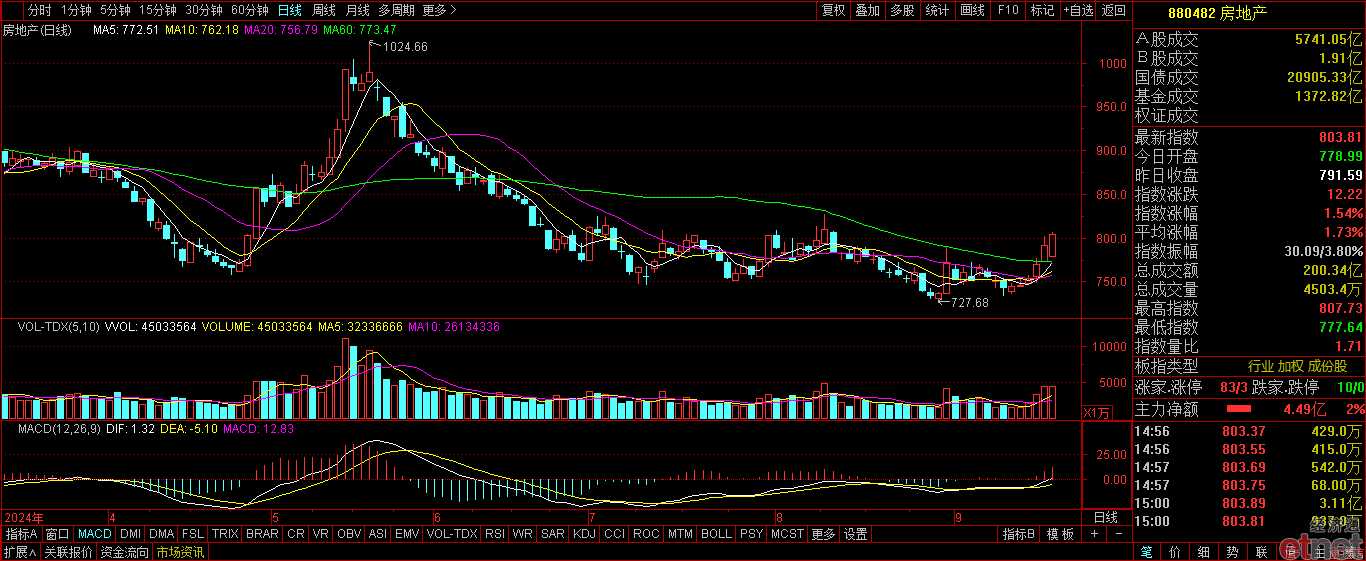The height and width of the screenshot is (561, 1366).
Task: Open the 资金流向 tab
Action: 124,552
